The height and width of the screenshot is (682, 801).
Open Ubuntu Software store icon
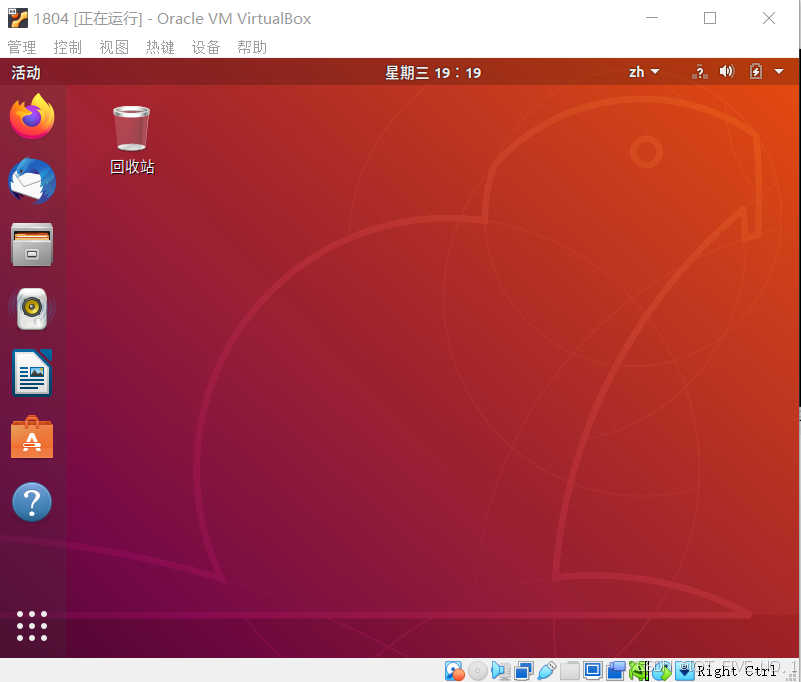click(32, 437)
